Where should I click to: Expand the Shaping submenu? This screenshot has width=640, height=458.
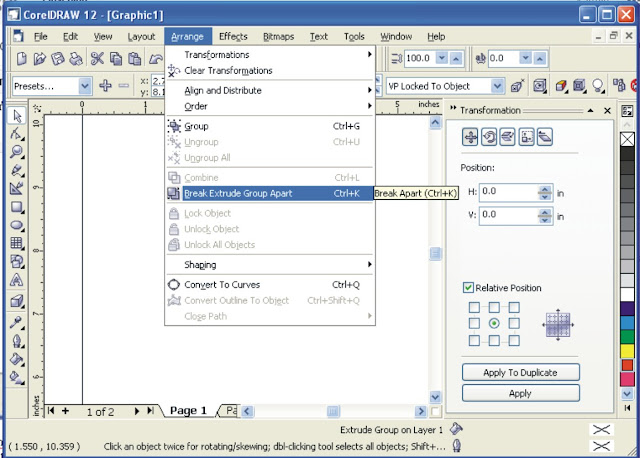pyautogui.click(x=270, y=265)
